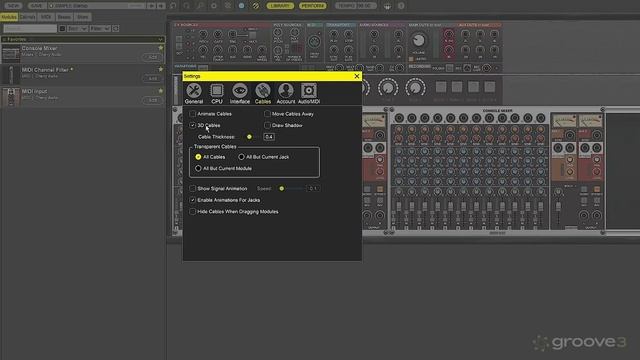The width and height of the screenshot is (640, 360).
Task: Click the module search input field
Action: click(x=30, y=29)
